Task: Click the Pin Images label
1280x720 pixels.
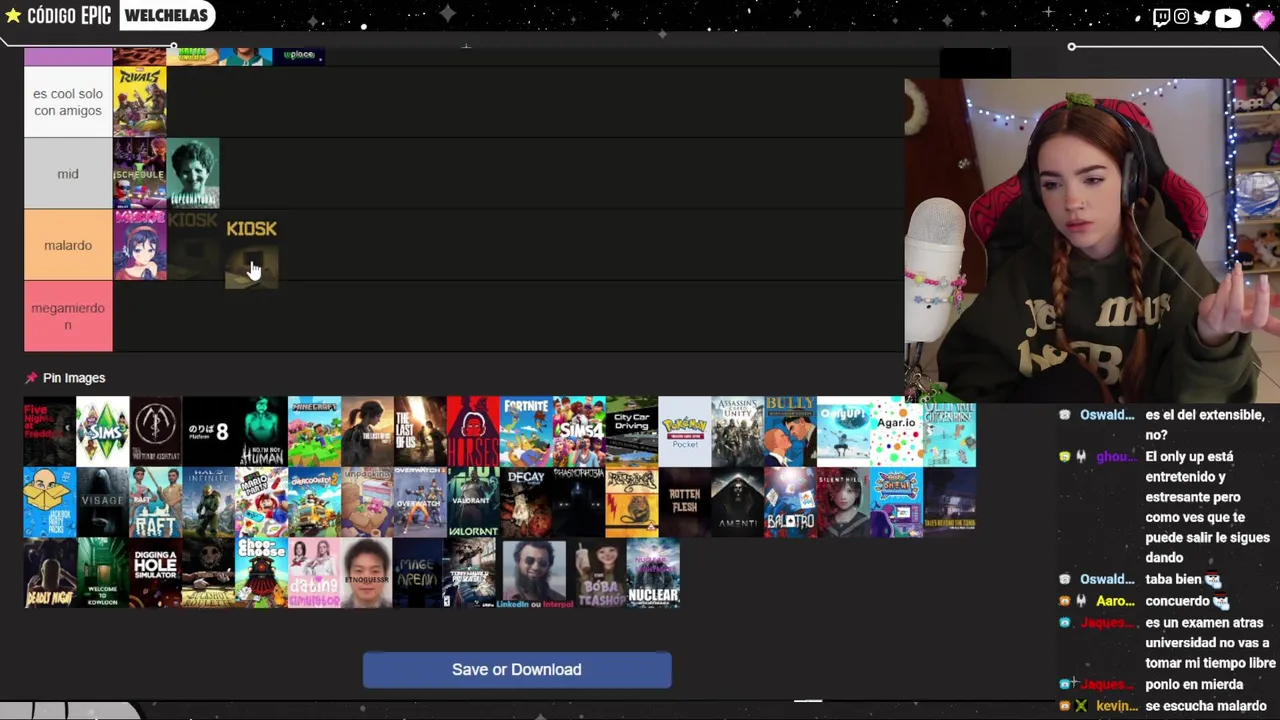Action: (74, 378)
